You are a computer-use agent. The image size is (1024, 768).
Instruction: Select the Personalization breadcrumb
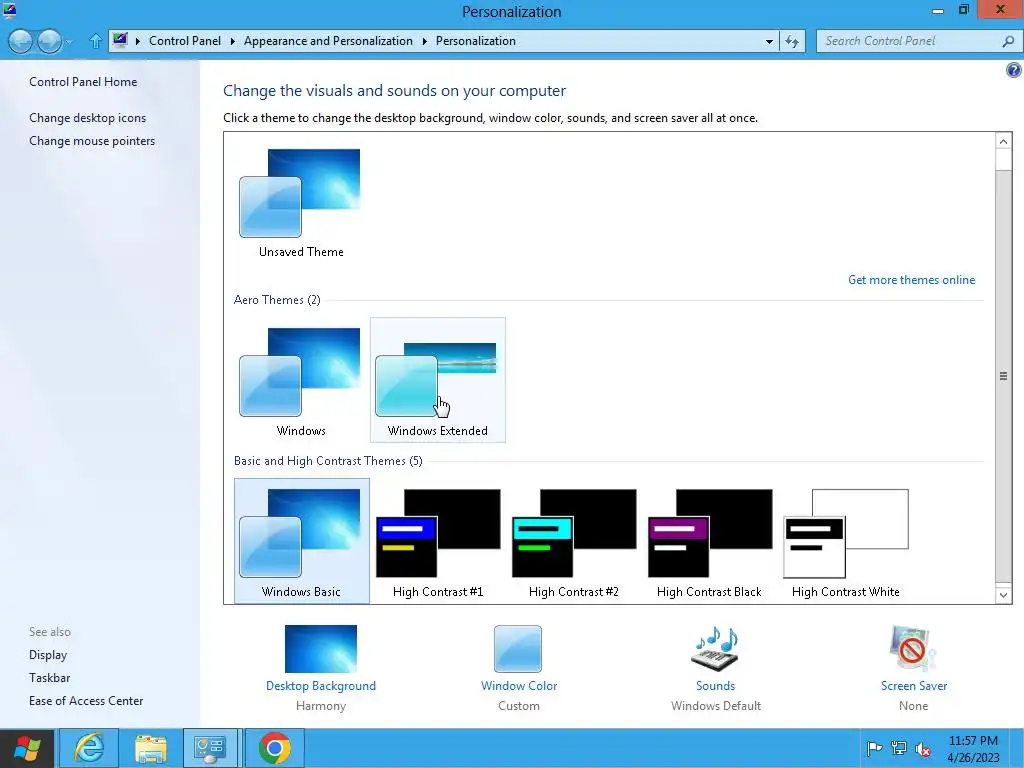pos(475,40)
